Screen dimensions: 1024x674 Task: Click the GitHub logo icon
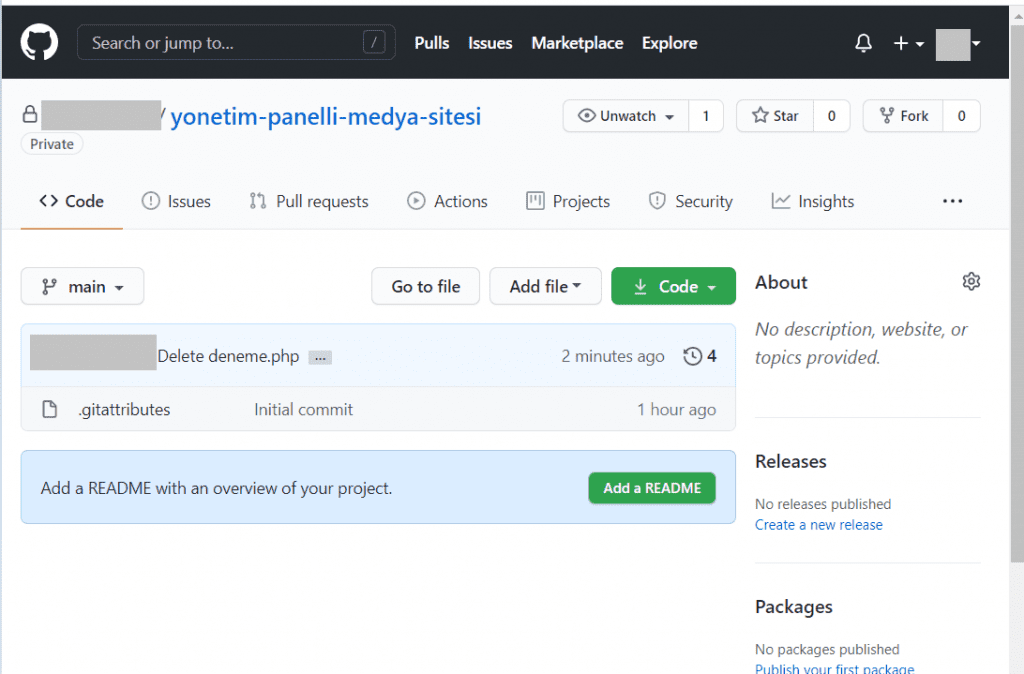[x=38, y=42]
